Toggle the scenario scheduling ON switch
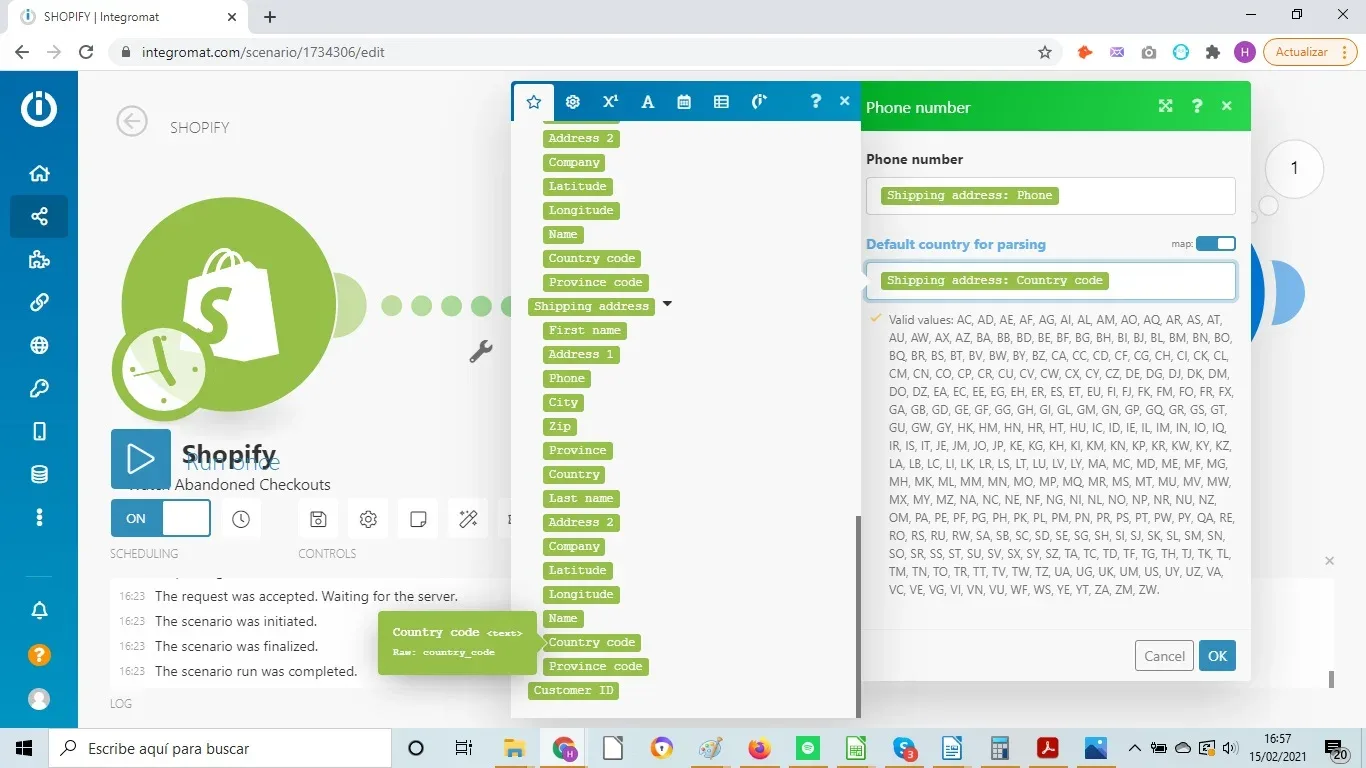This screenshot has height=768, width=1366. 161,518
